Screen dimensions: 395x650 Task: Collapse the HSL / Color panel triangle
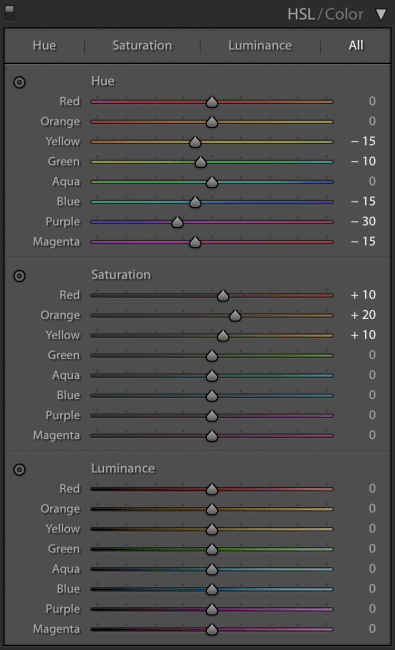381,14
